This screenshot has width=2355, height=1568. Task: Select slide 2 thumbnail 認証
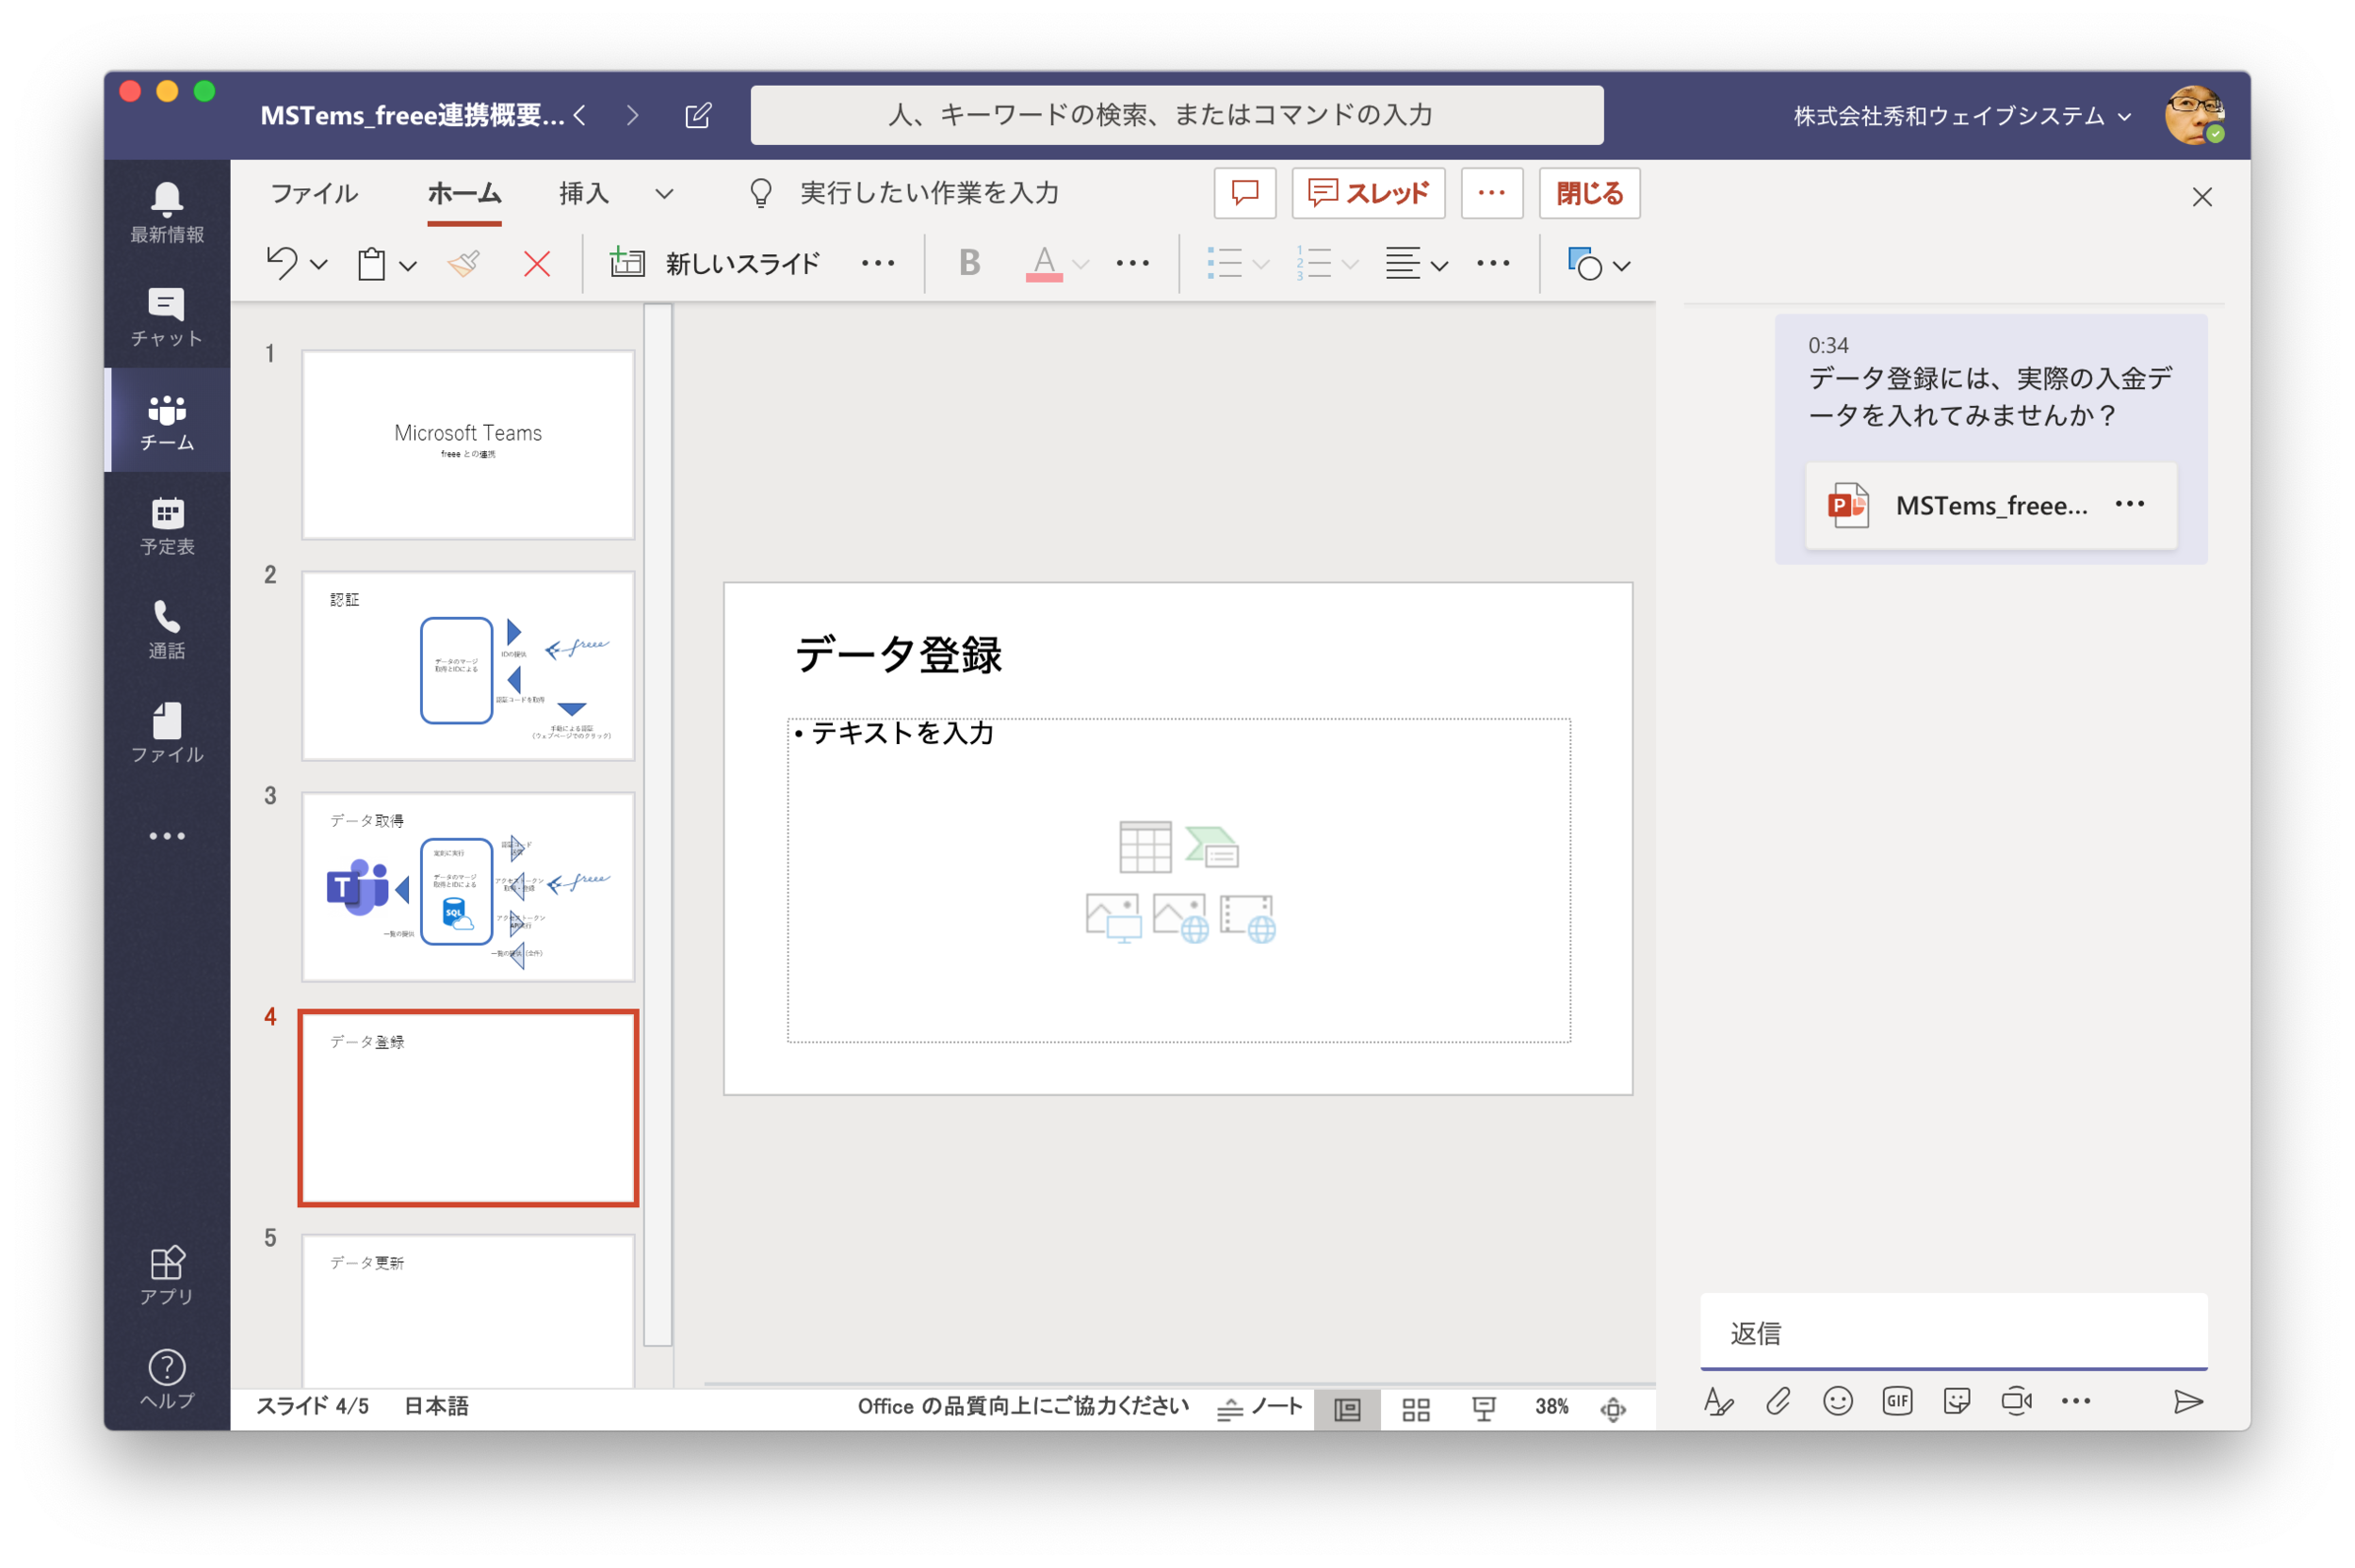468,666
